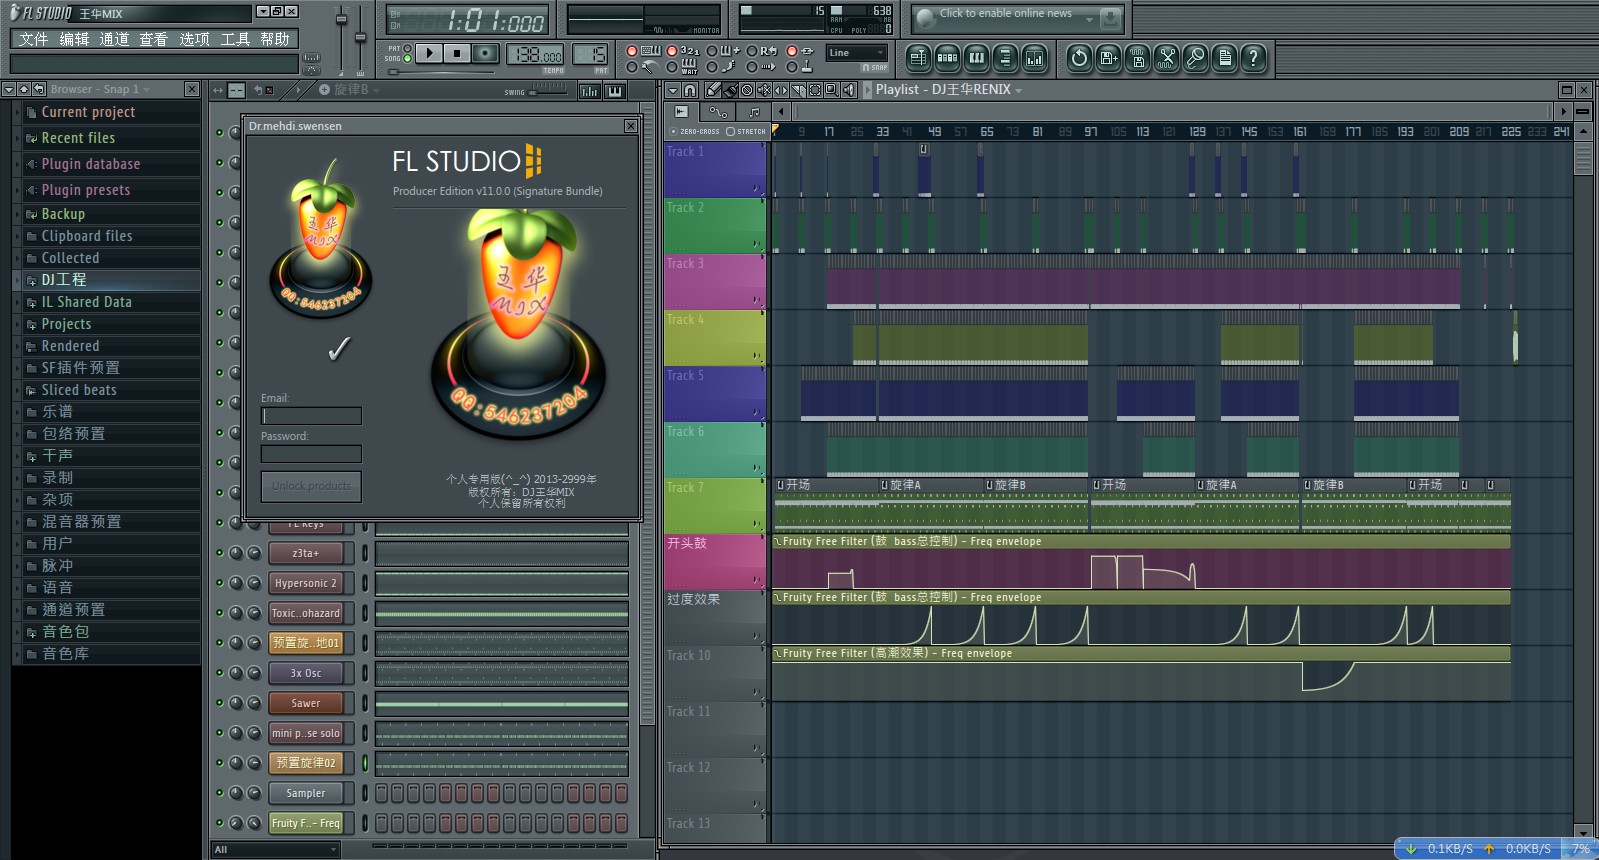This screenshot has height=860, width=1599.
Task: Toggle the Playlist snap magnet icon
Action: (690, 90)
